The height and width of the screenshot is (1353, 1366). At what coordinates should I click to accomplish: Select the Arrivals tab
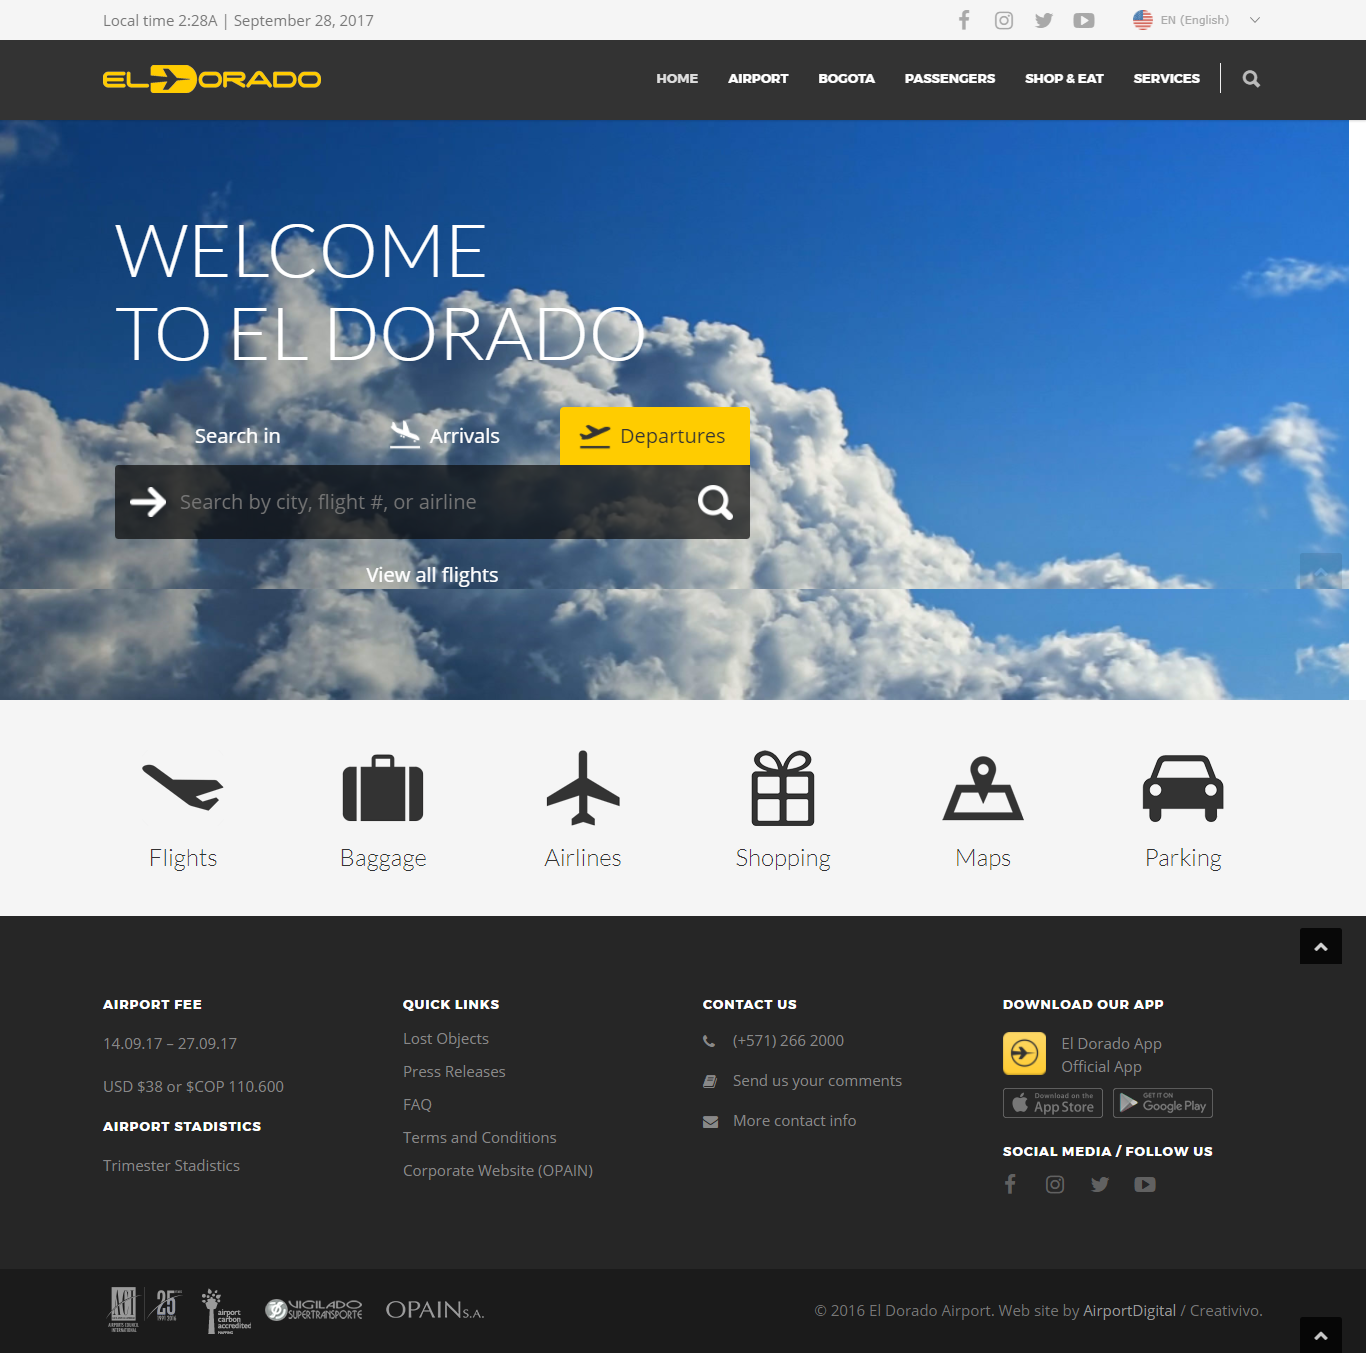tap(445, 436)
